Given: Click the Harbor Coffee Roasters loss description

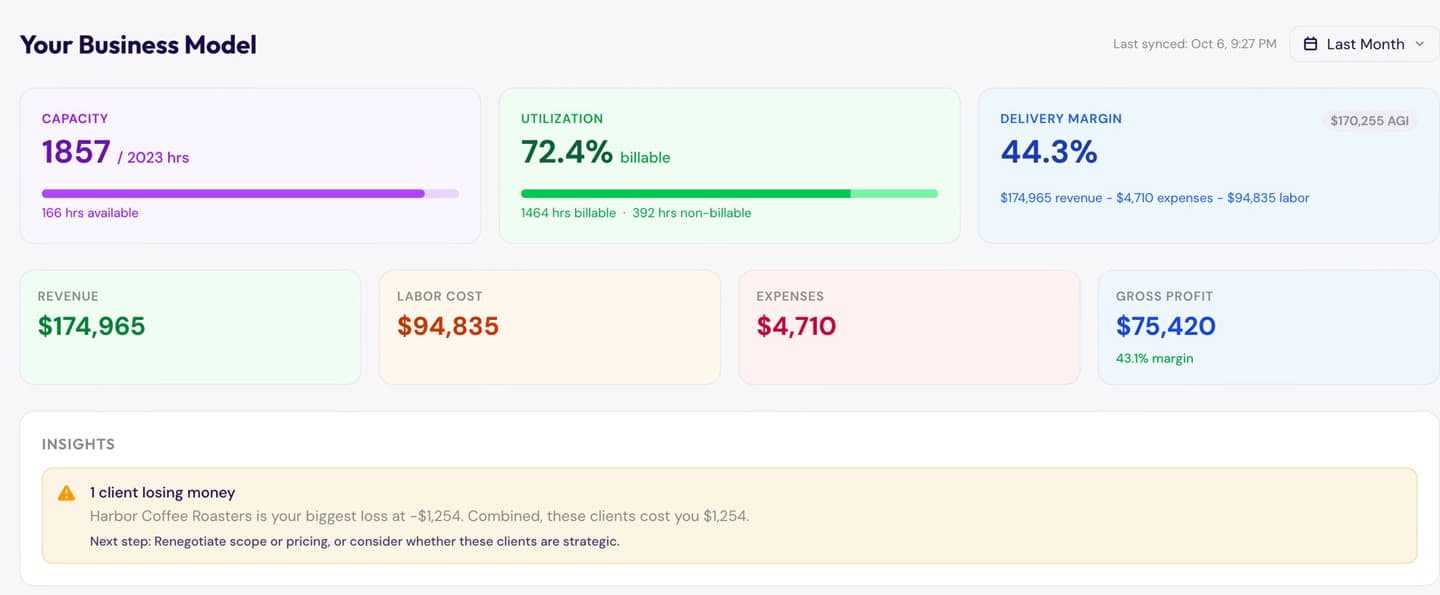Looking at the screenshot, I should point(419,517).
